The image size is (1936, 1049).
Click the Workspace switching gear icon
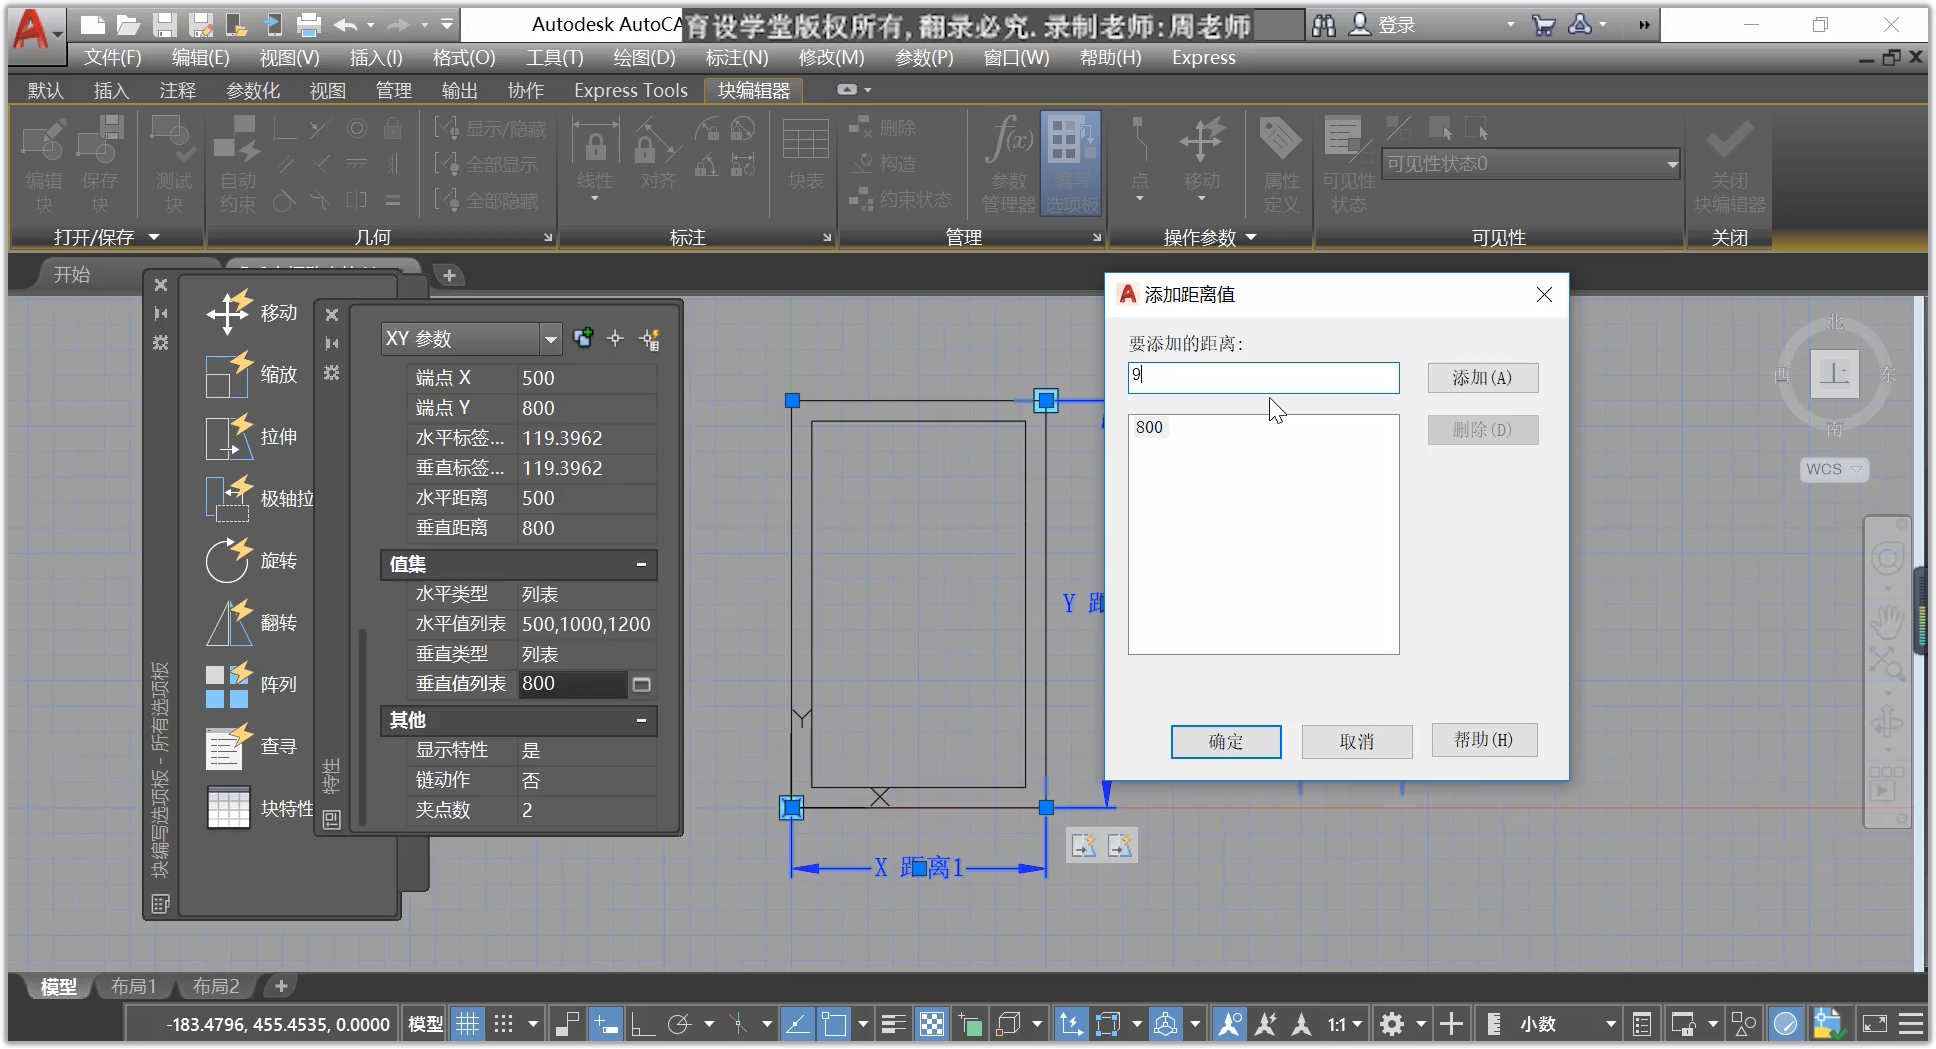pos(1392,1024)
